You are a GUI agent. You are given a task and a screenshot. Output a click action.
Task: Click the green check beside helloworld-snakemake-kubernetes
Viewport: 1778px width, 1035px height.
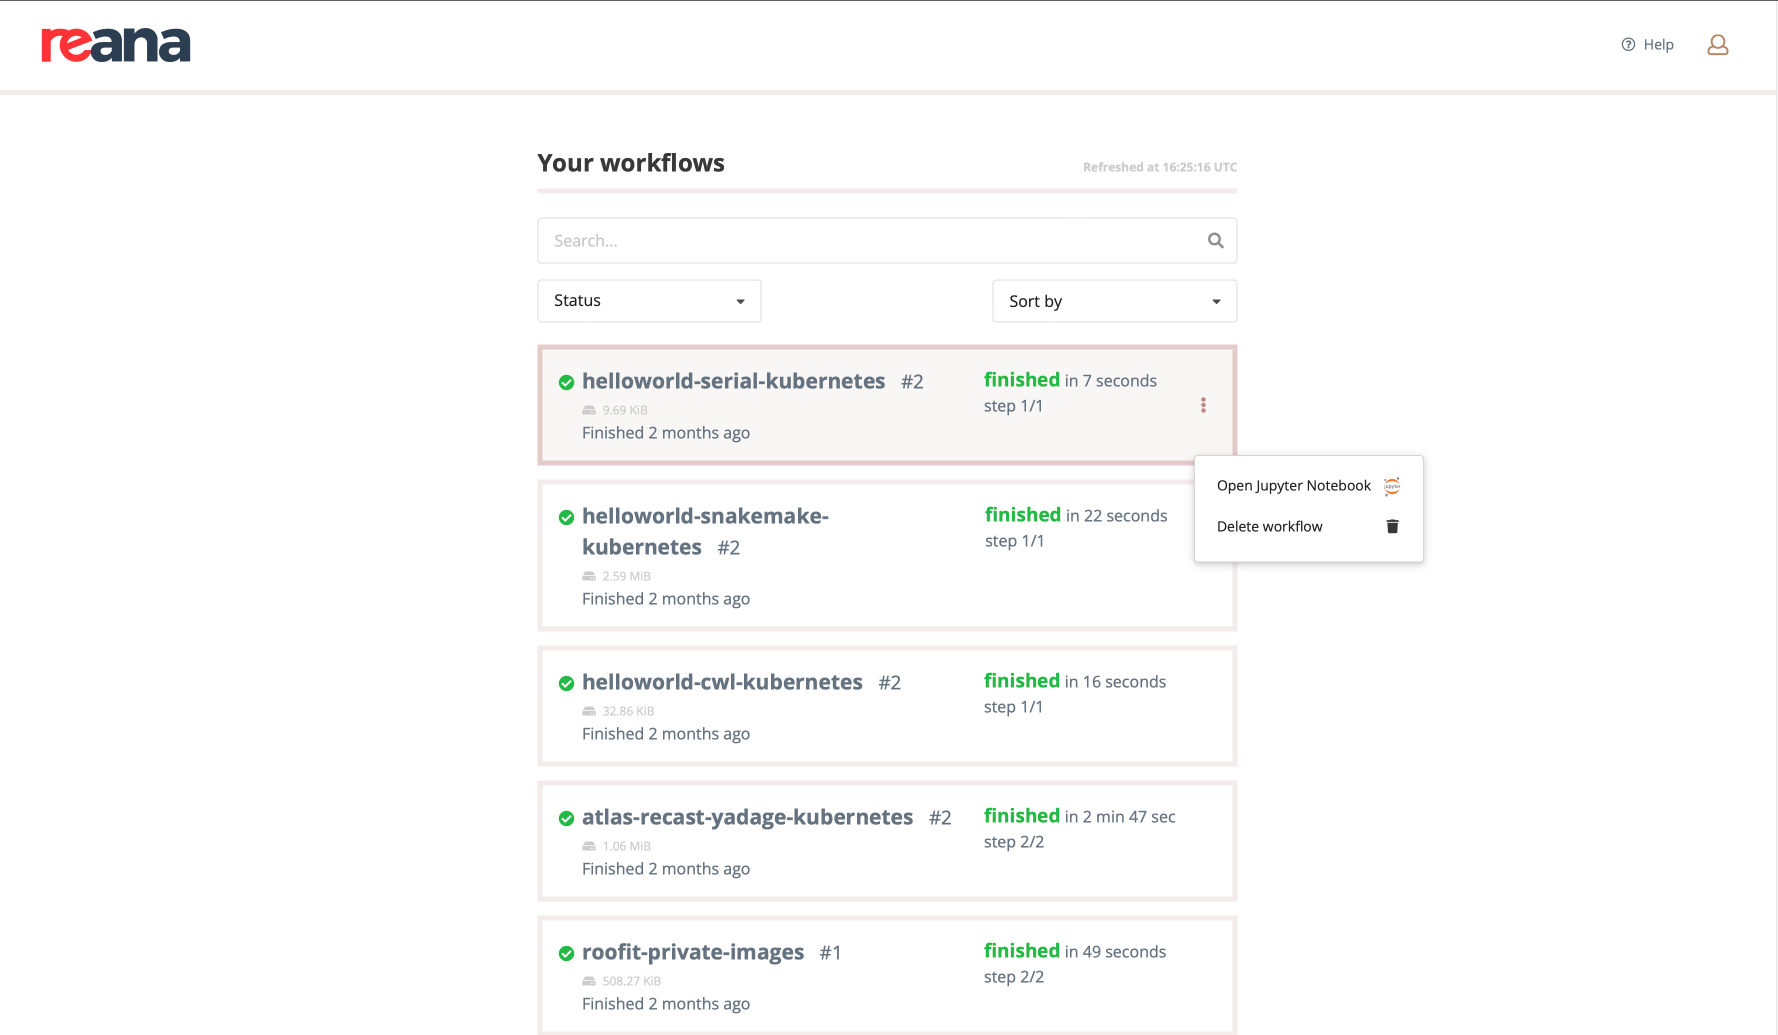click(566, 517)
